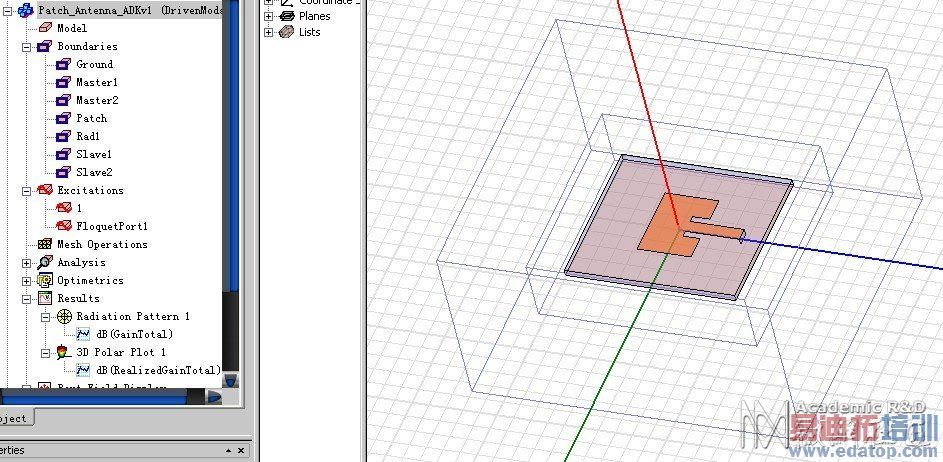Image resolution: width=943 pixels, height=462 pixels.
Task: Click the Results chart icon
Action: [x=45, y=298]
